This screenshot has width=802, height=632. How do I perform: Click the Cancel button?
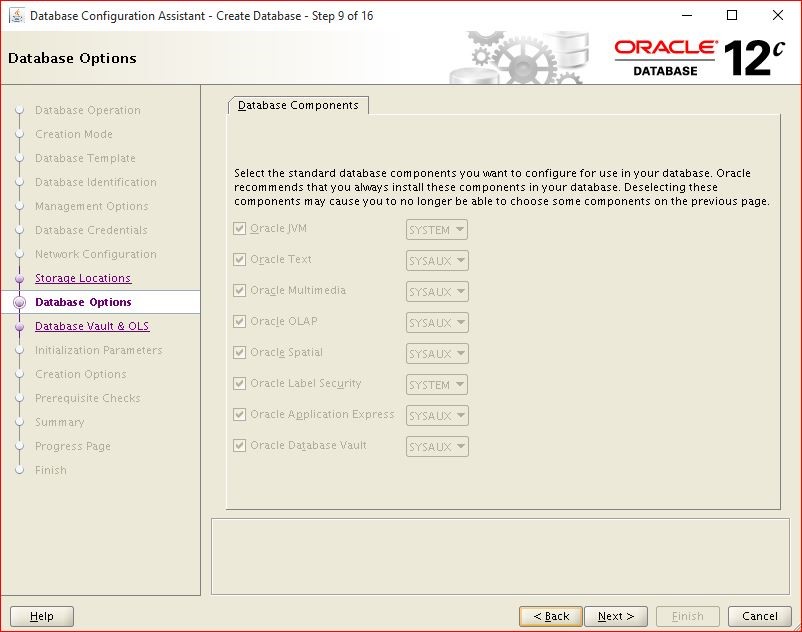760,616
